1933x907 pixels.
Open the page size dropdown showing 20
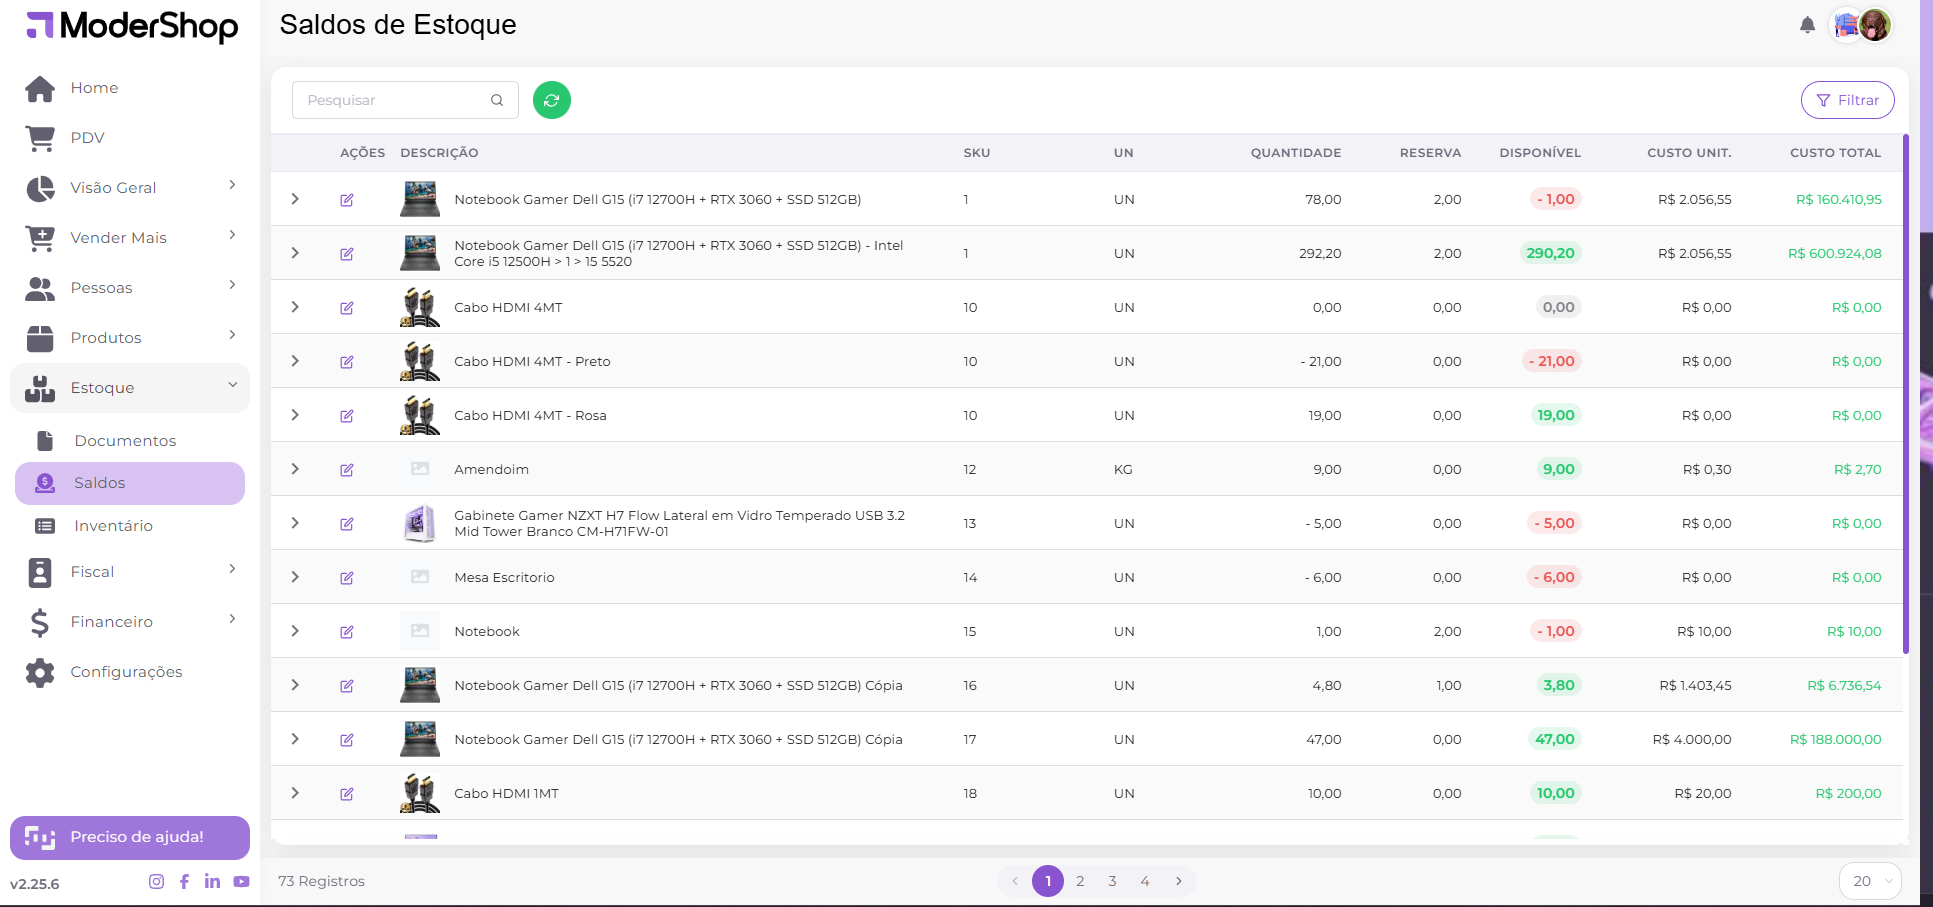(1870, 881)
